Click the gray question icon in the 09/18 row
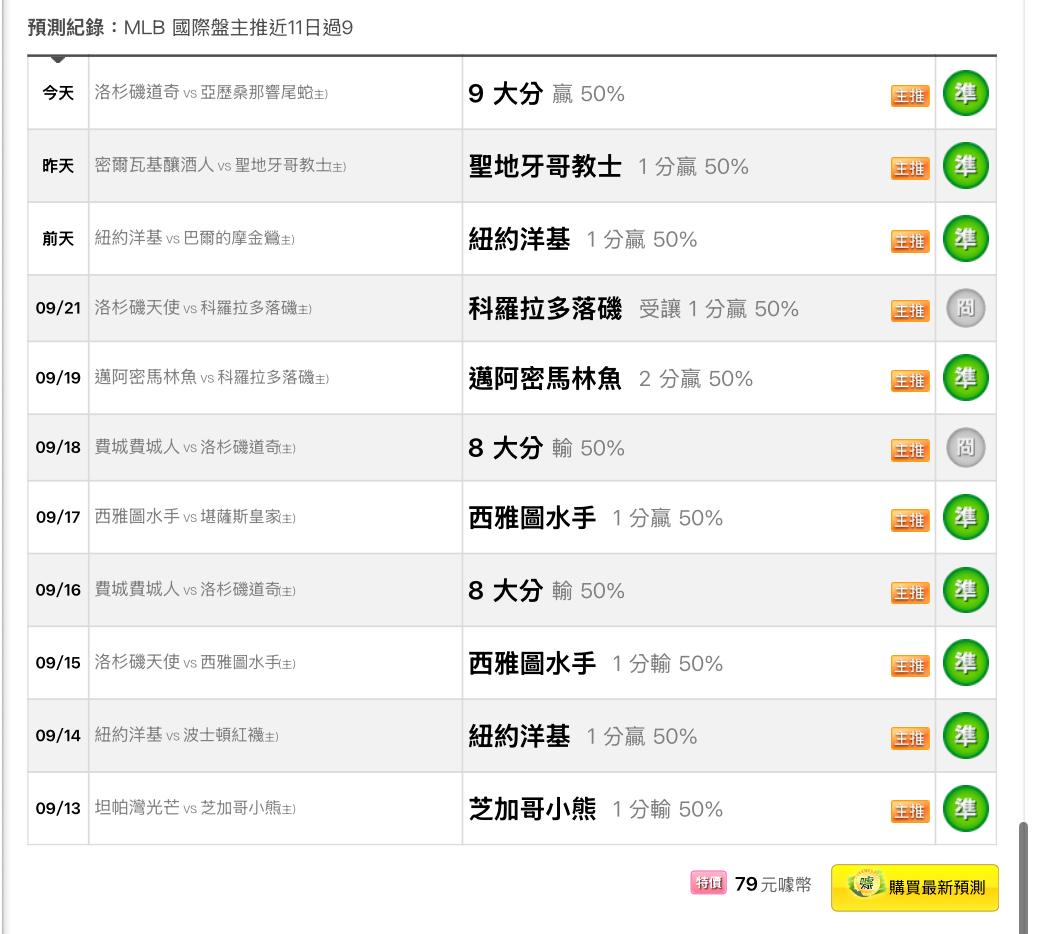This screenshot has width=1037, height=934. (x=966, y=448)
